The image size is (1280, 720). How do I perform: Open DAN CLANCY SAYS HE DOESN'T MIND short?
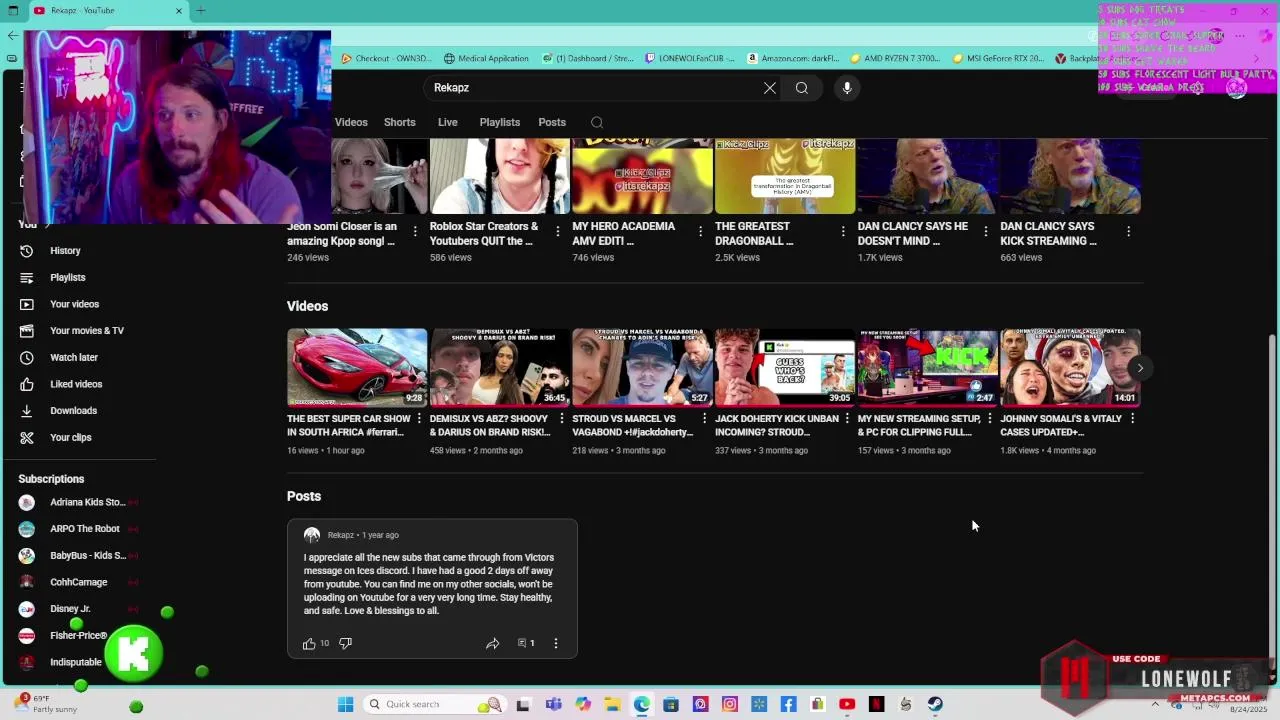927,177
